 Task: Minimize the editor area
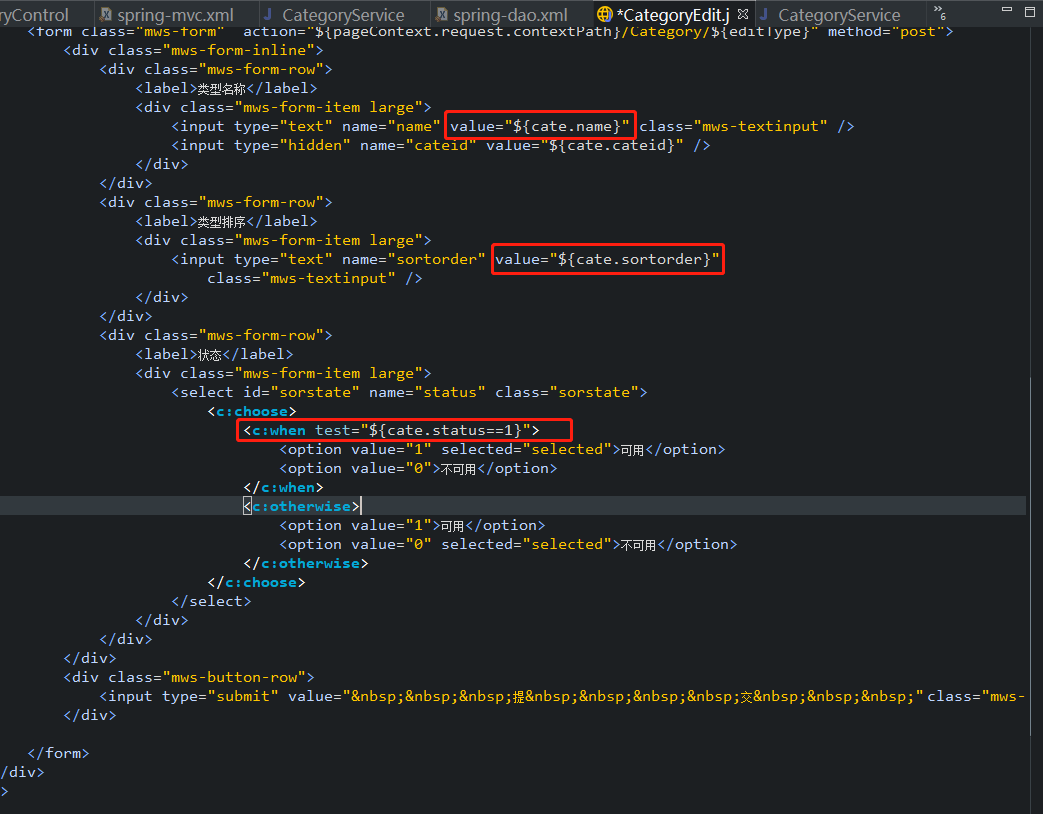(x=1007, y=10)
